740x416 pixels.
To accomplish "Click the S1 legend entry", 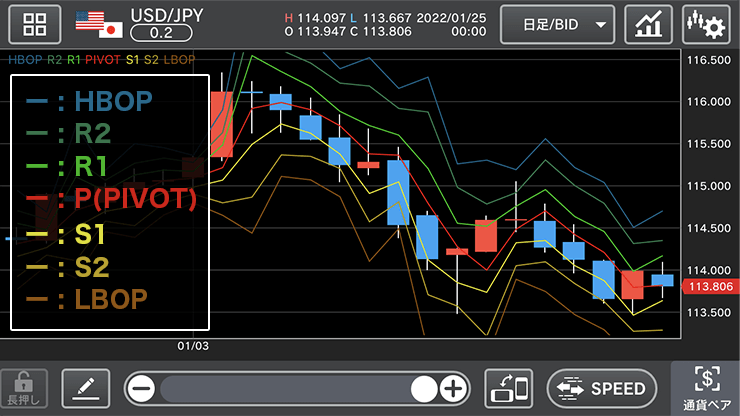I will click(70, 235).
